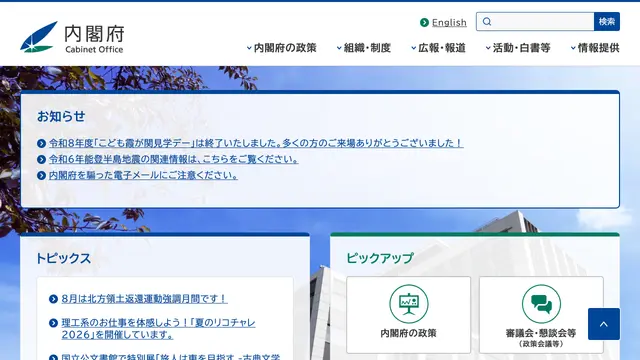Image resolution: width=640 pixels, height=360 pixels.
Task: Open the 活動・白書等 navigation menu
Action: click(x=518, y=48)
